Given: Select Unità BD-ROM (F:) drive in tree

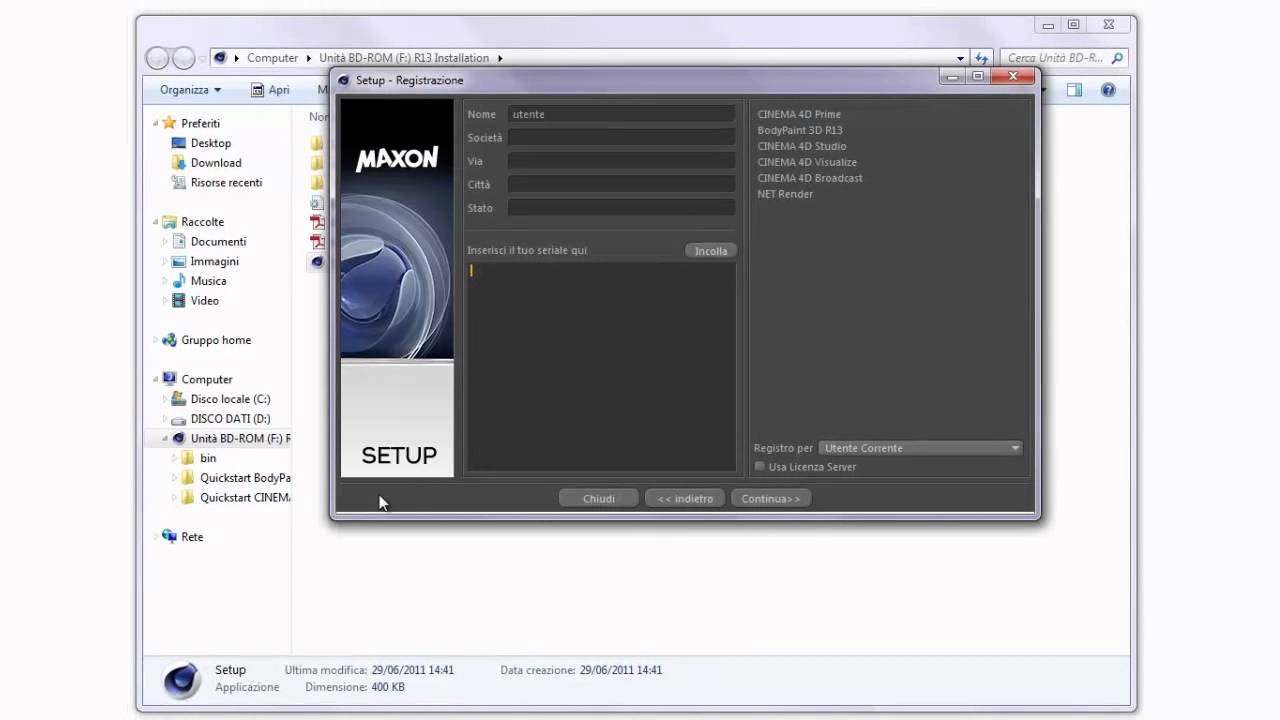Looking at the screenshot, I should 240,439.
